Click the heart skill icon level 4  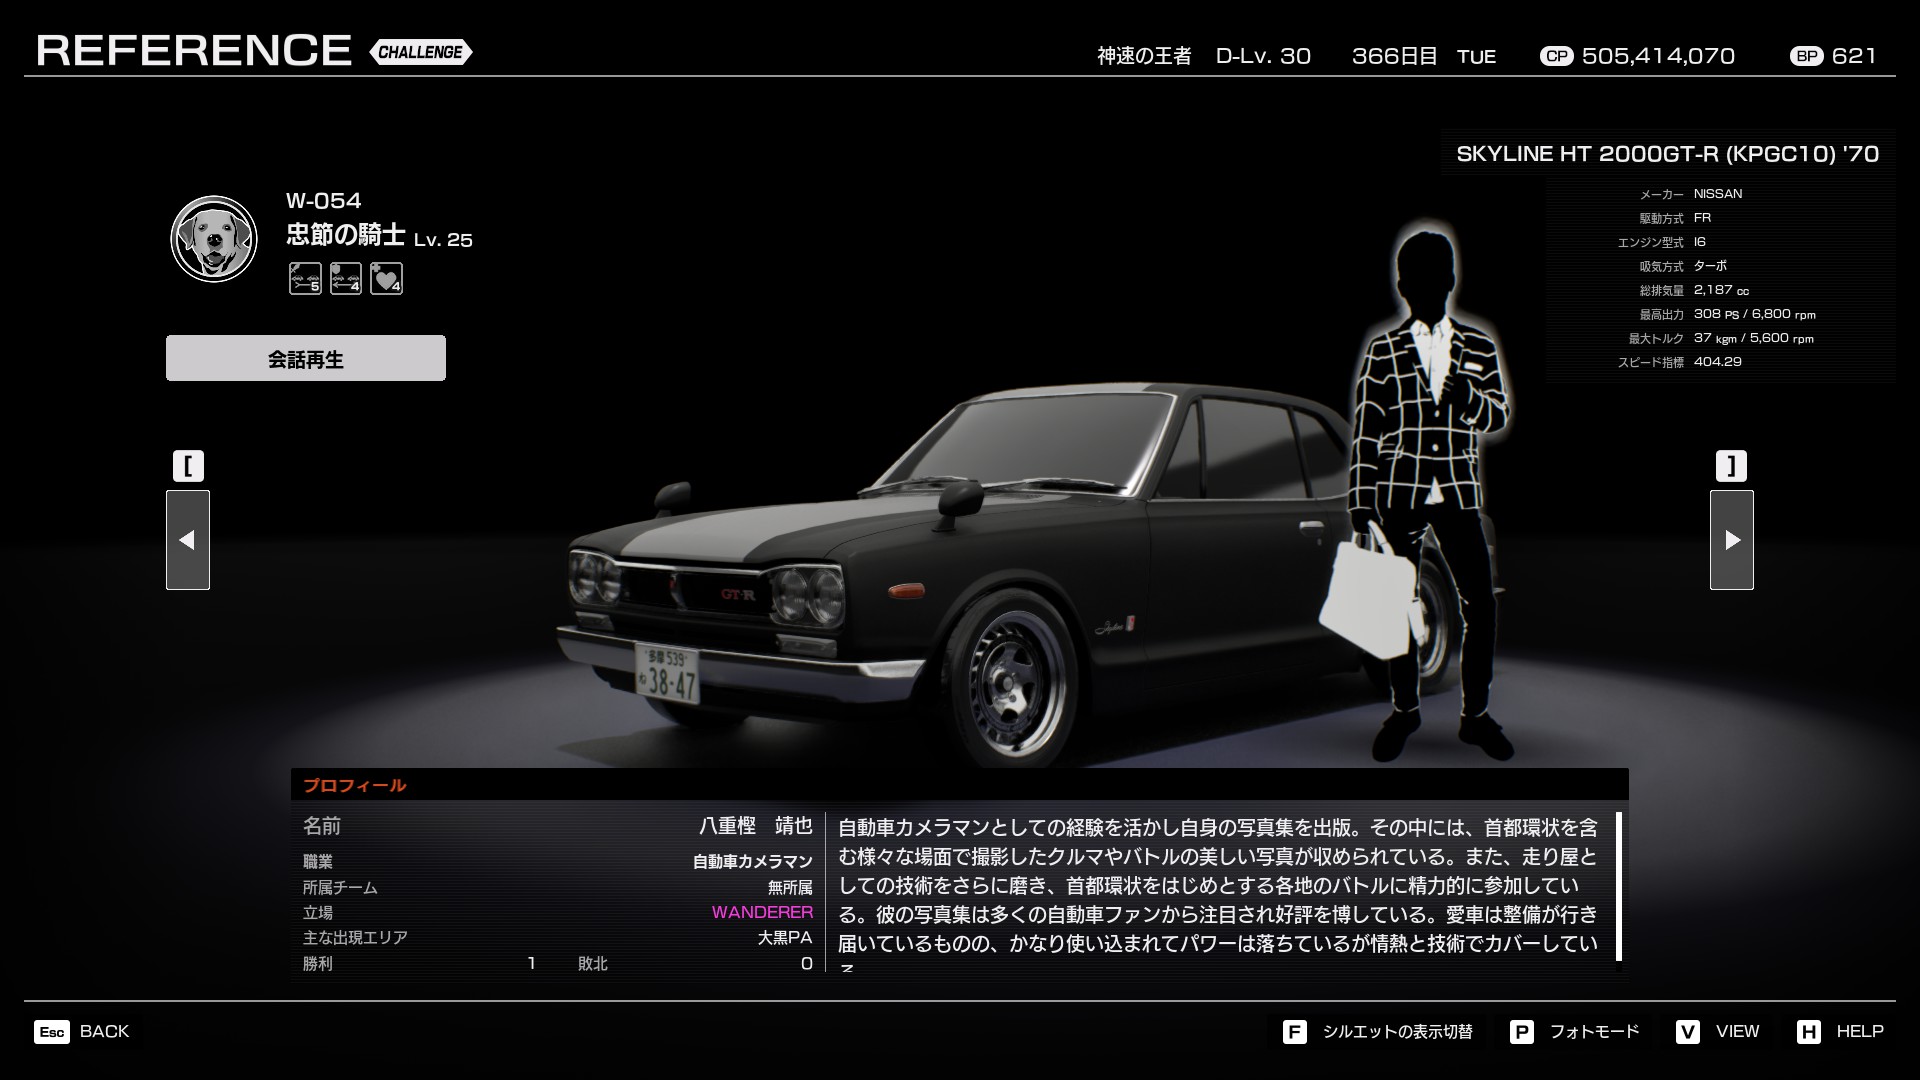pyautogui.click(x=386, y=278)
